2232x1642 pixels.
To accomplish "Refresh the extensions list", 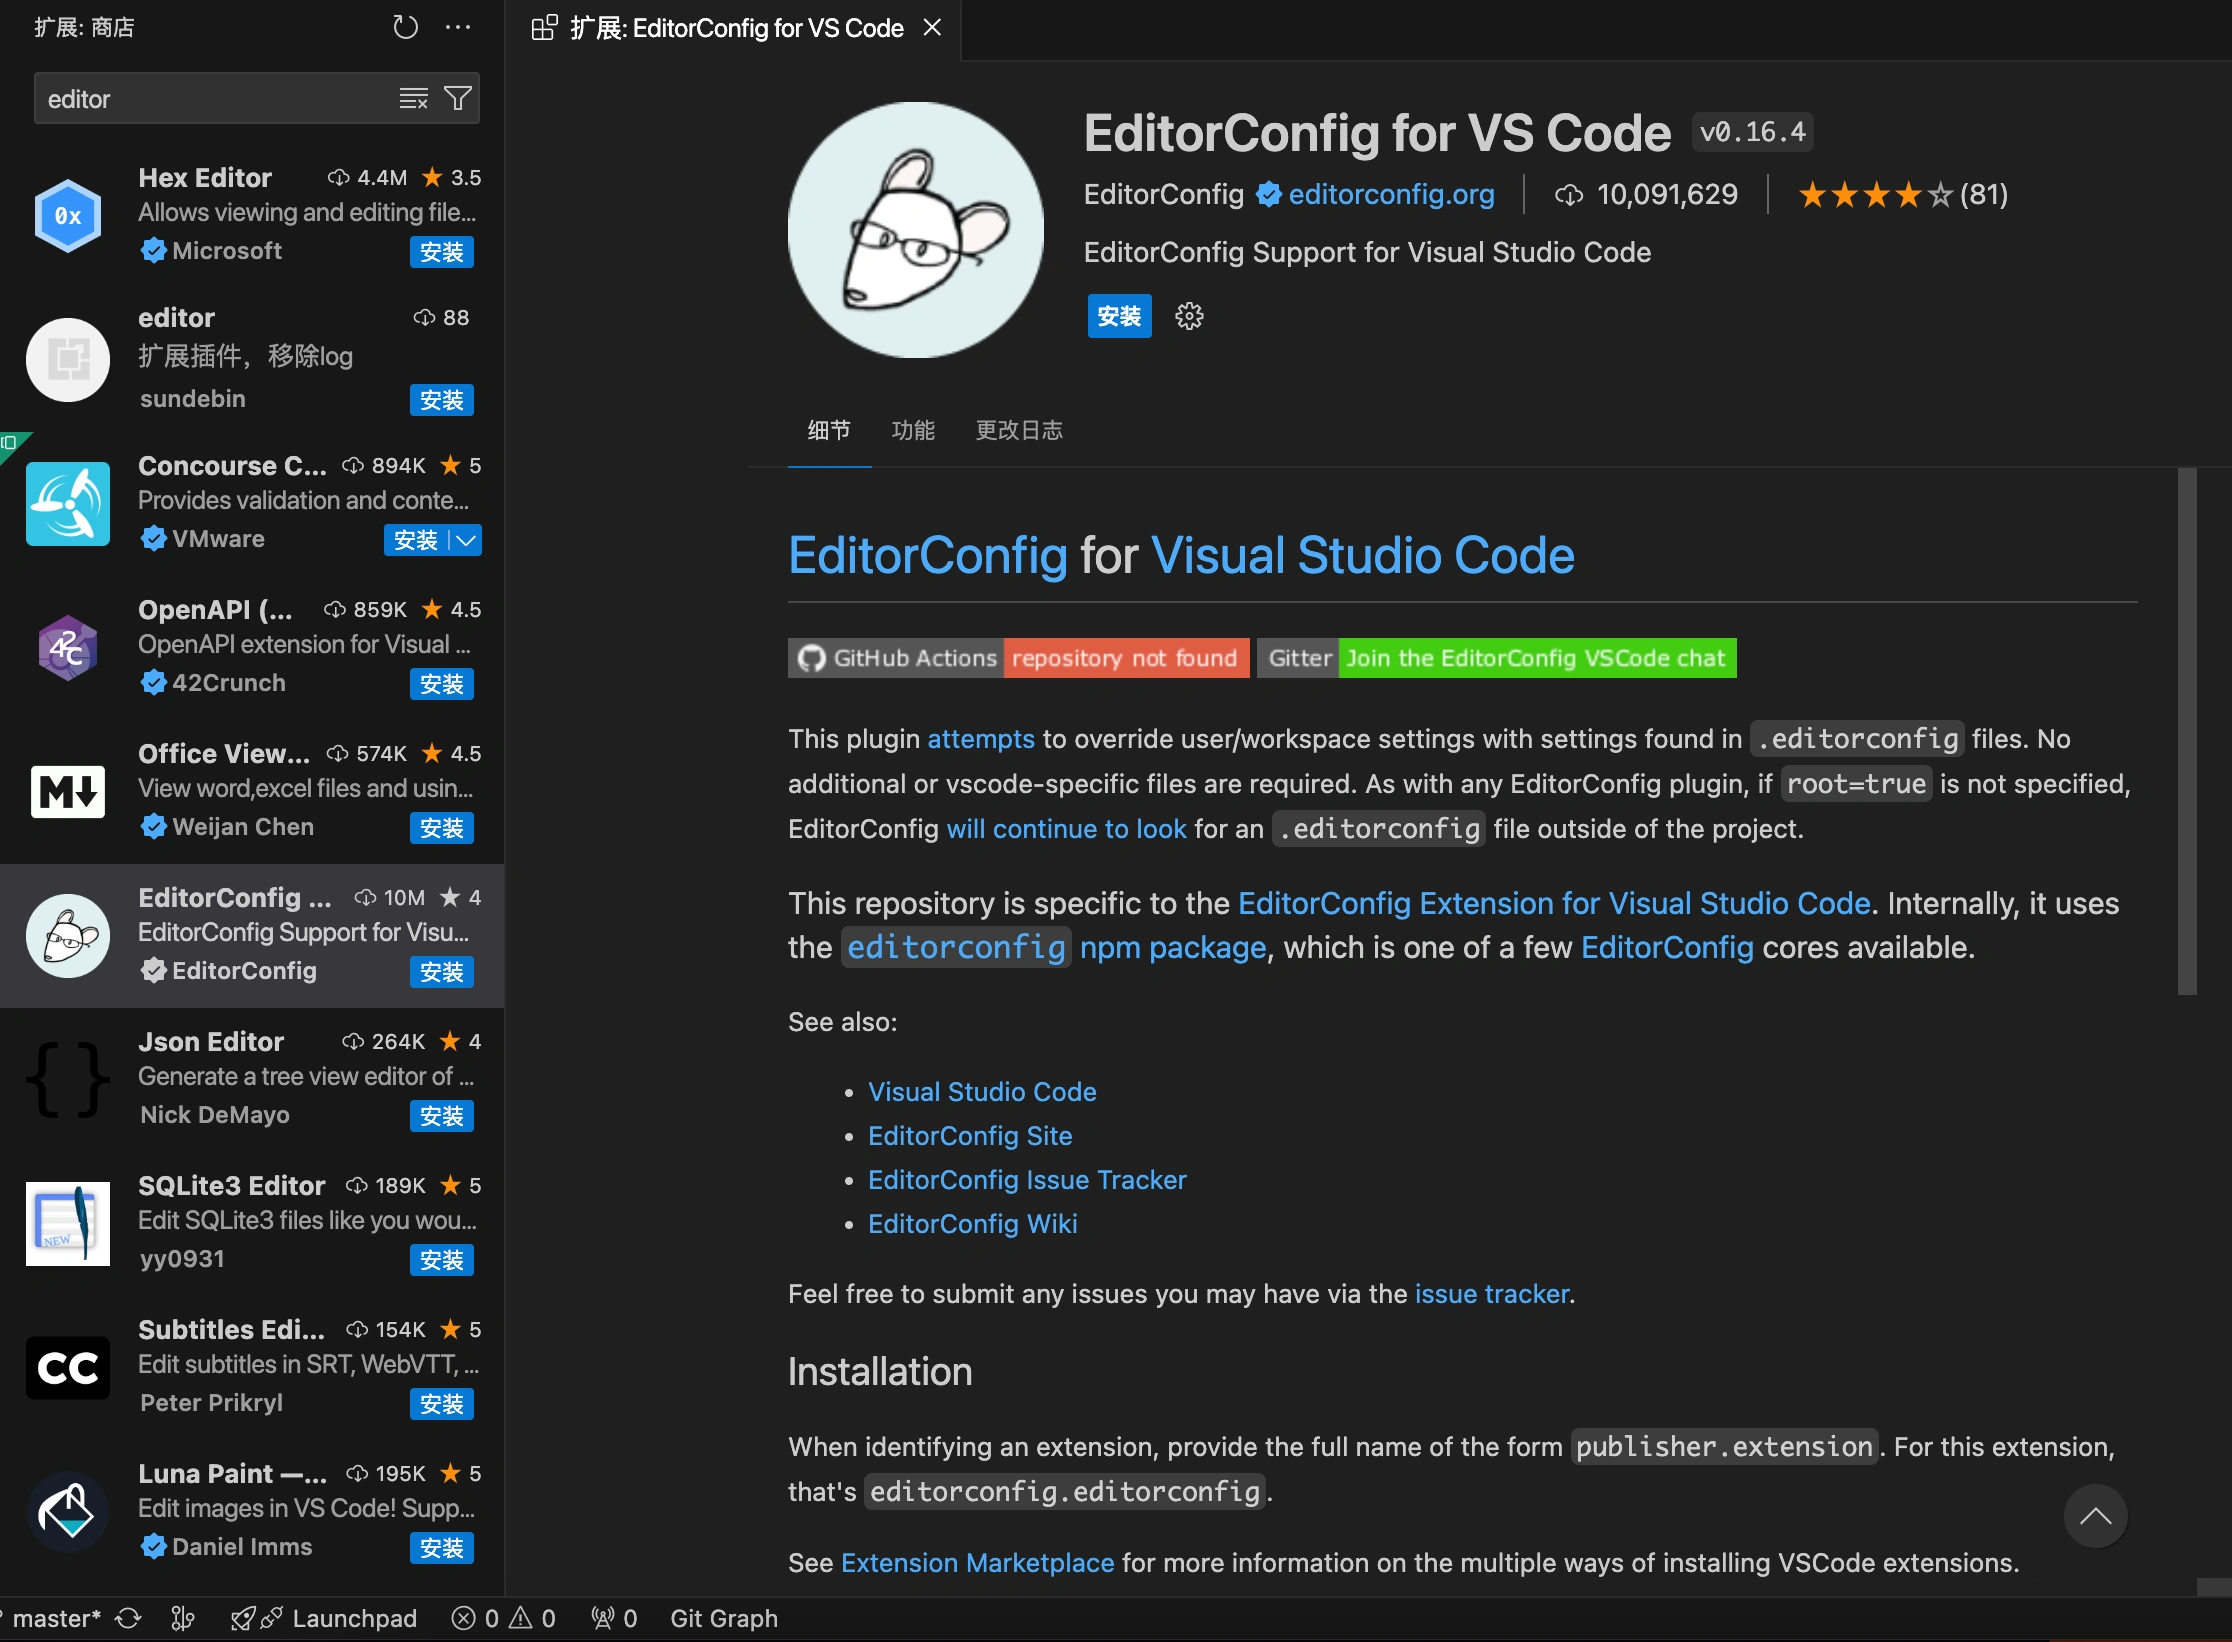I will tap(405, 27).
